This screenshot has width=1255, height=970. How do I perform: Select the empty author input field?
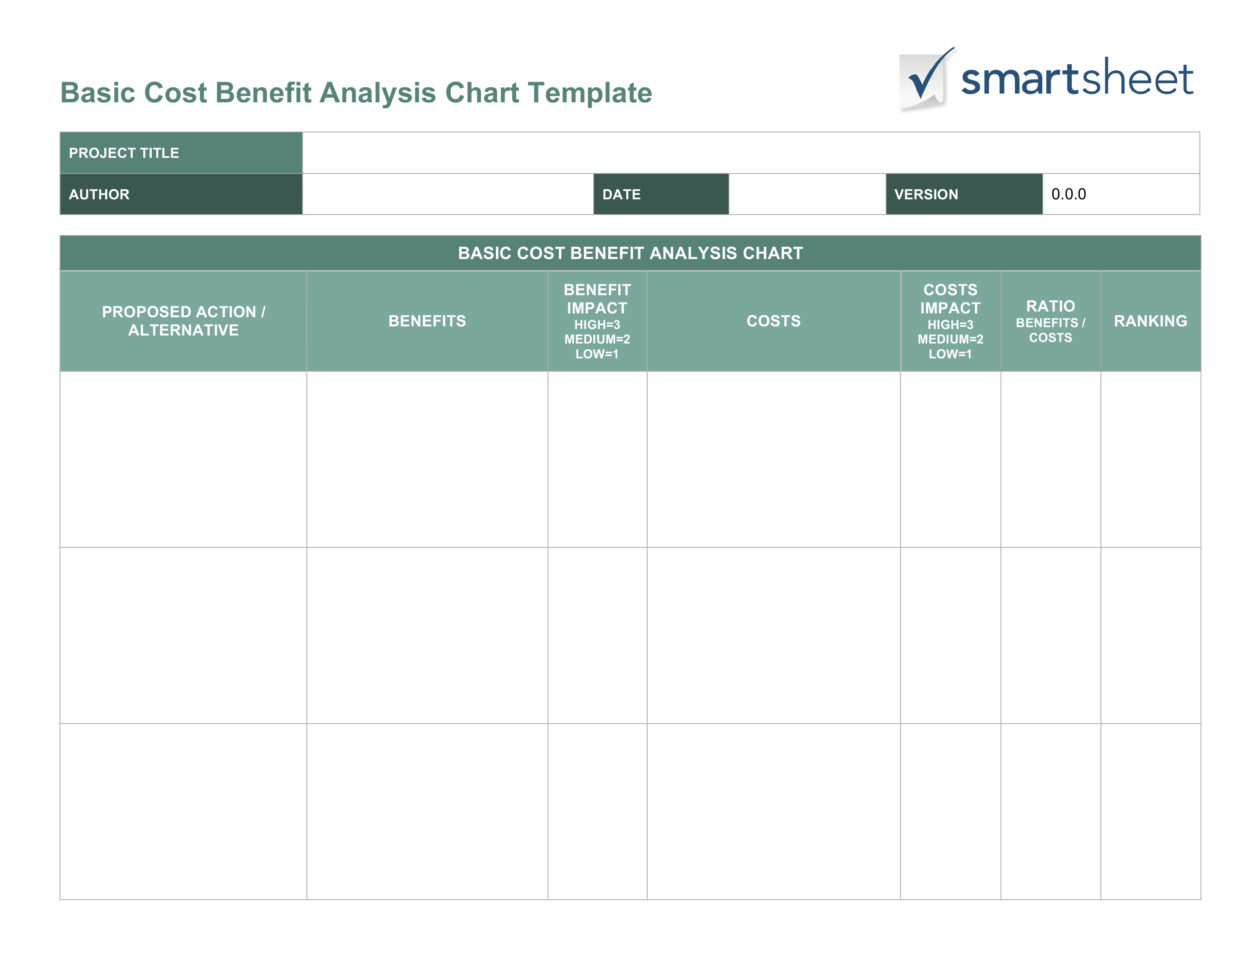click(x=450, y=194)
